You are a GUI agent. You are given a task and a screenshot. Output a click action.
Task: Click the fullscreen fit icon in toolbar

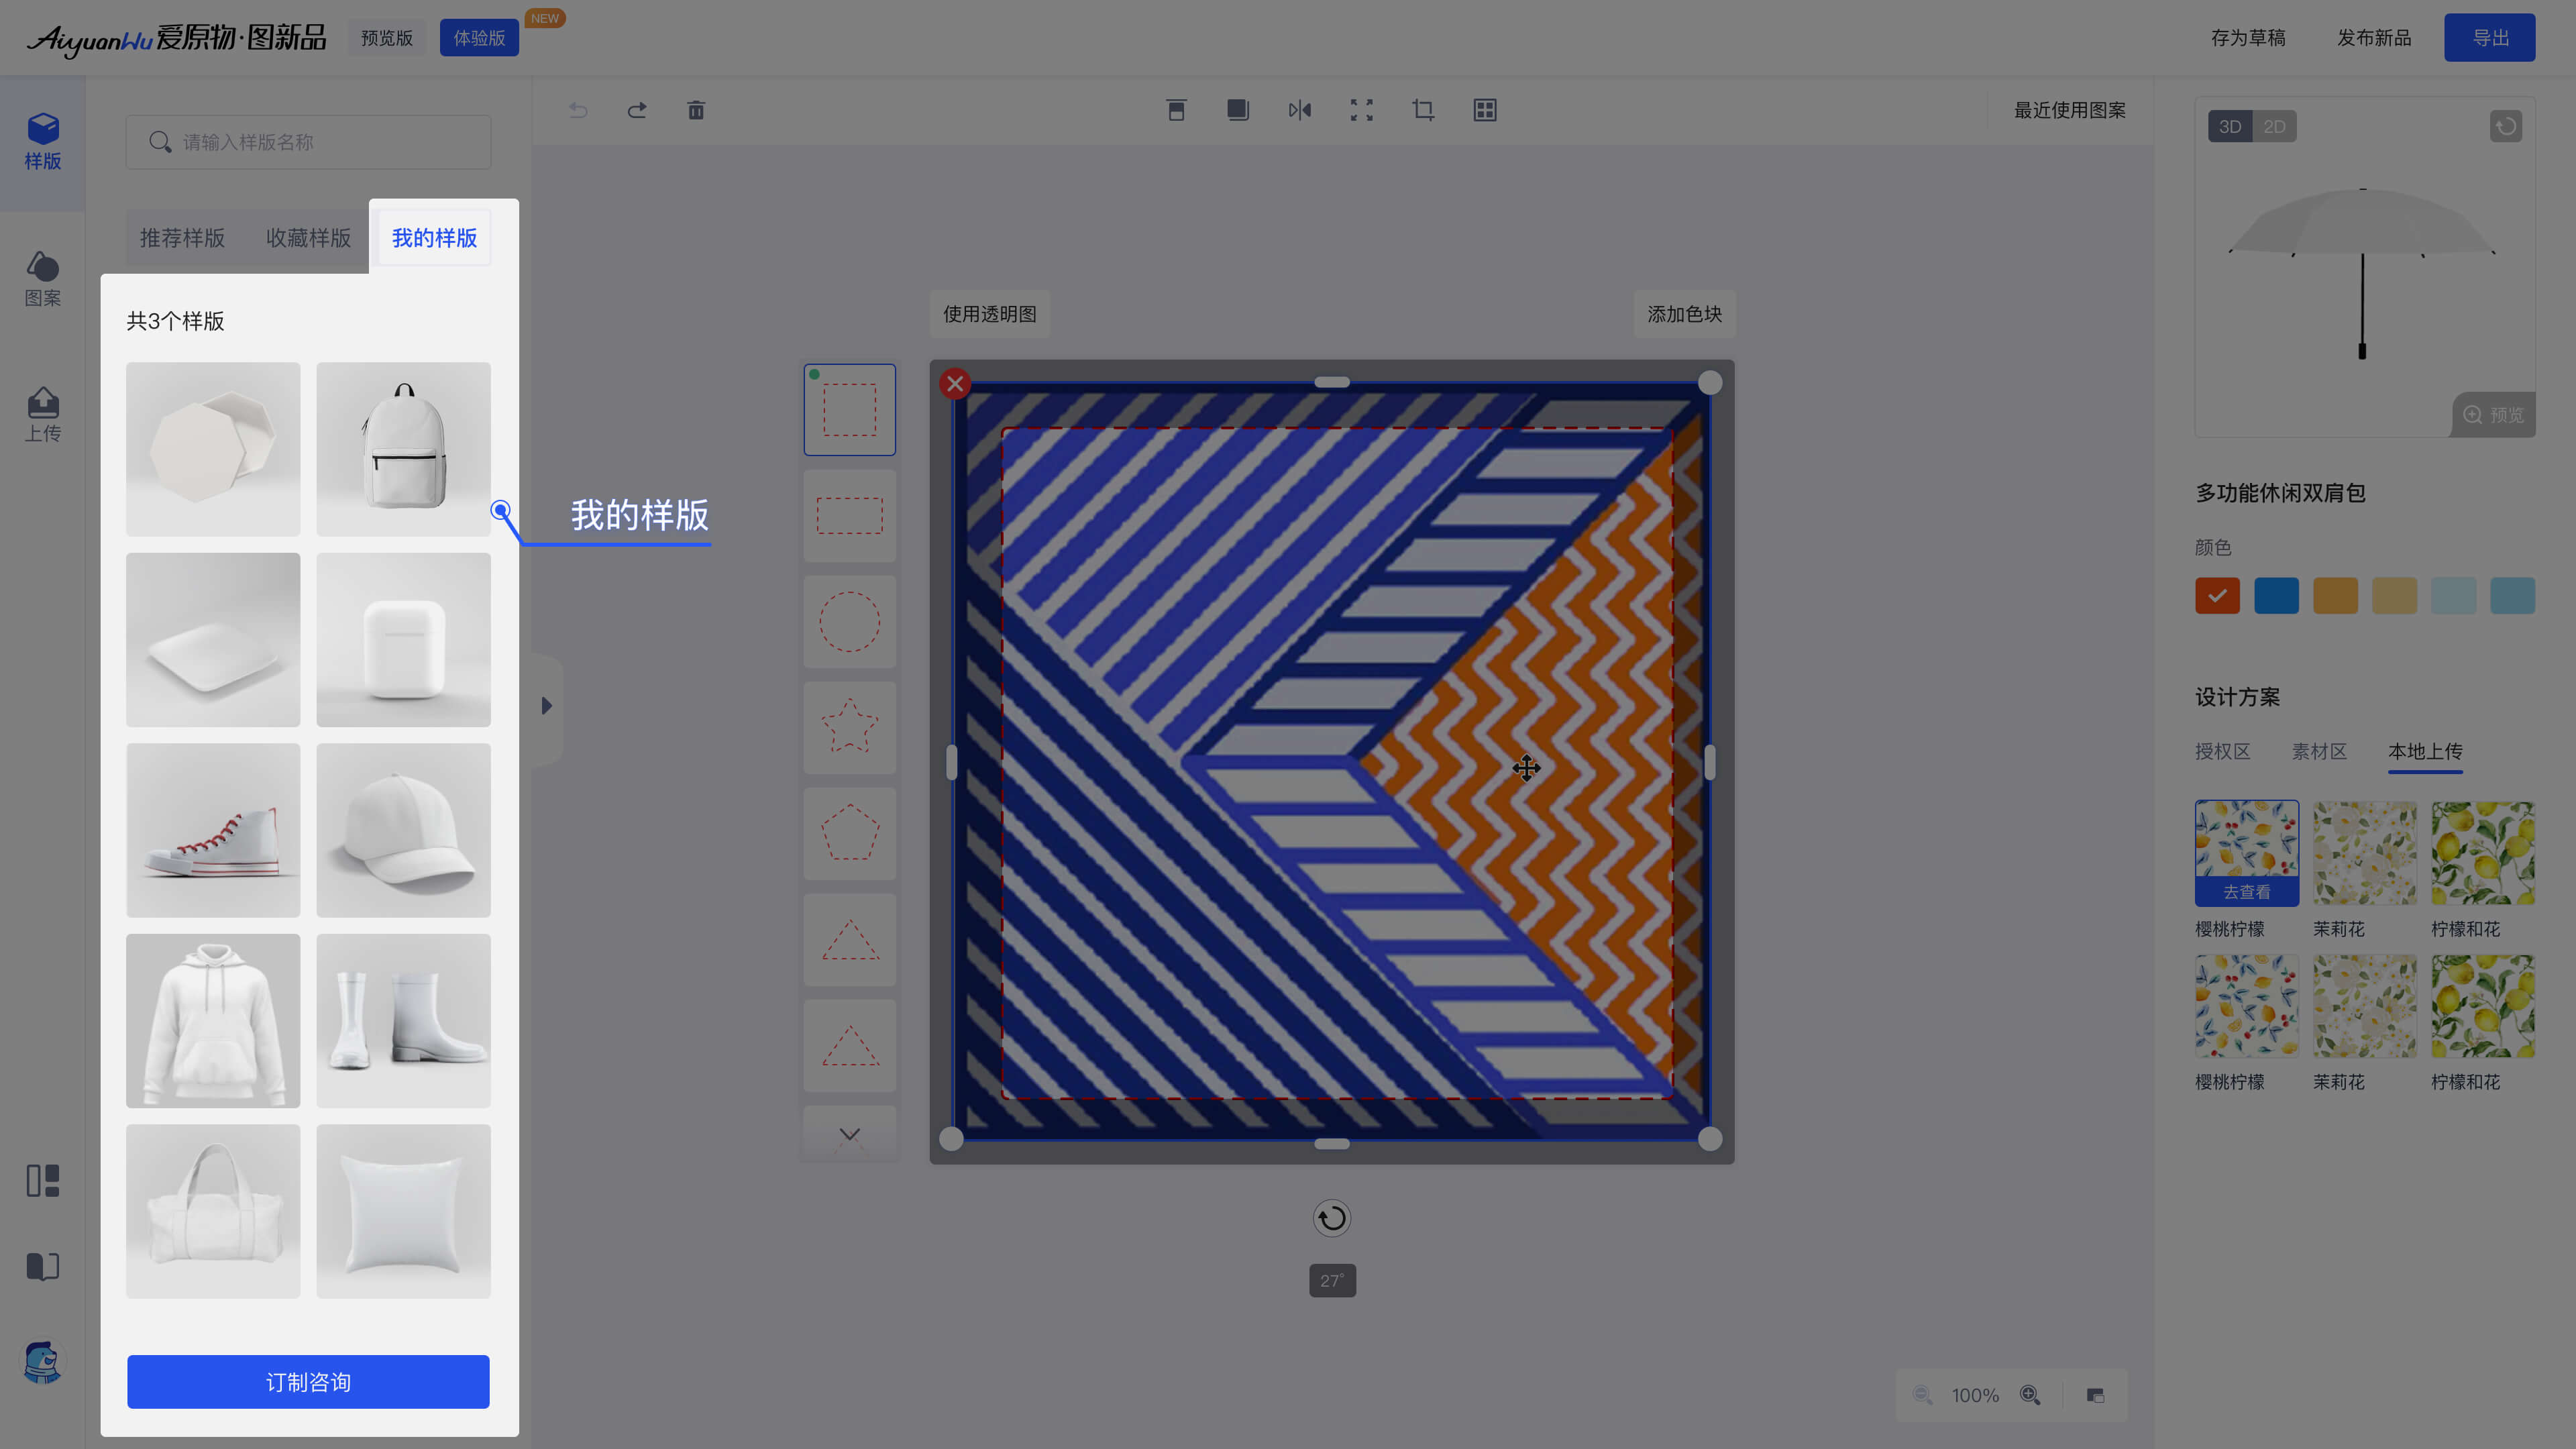pyautogui.click(x=1361, y=110)
